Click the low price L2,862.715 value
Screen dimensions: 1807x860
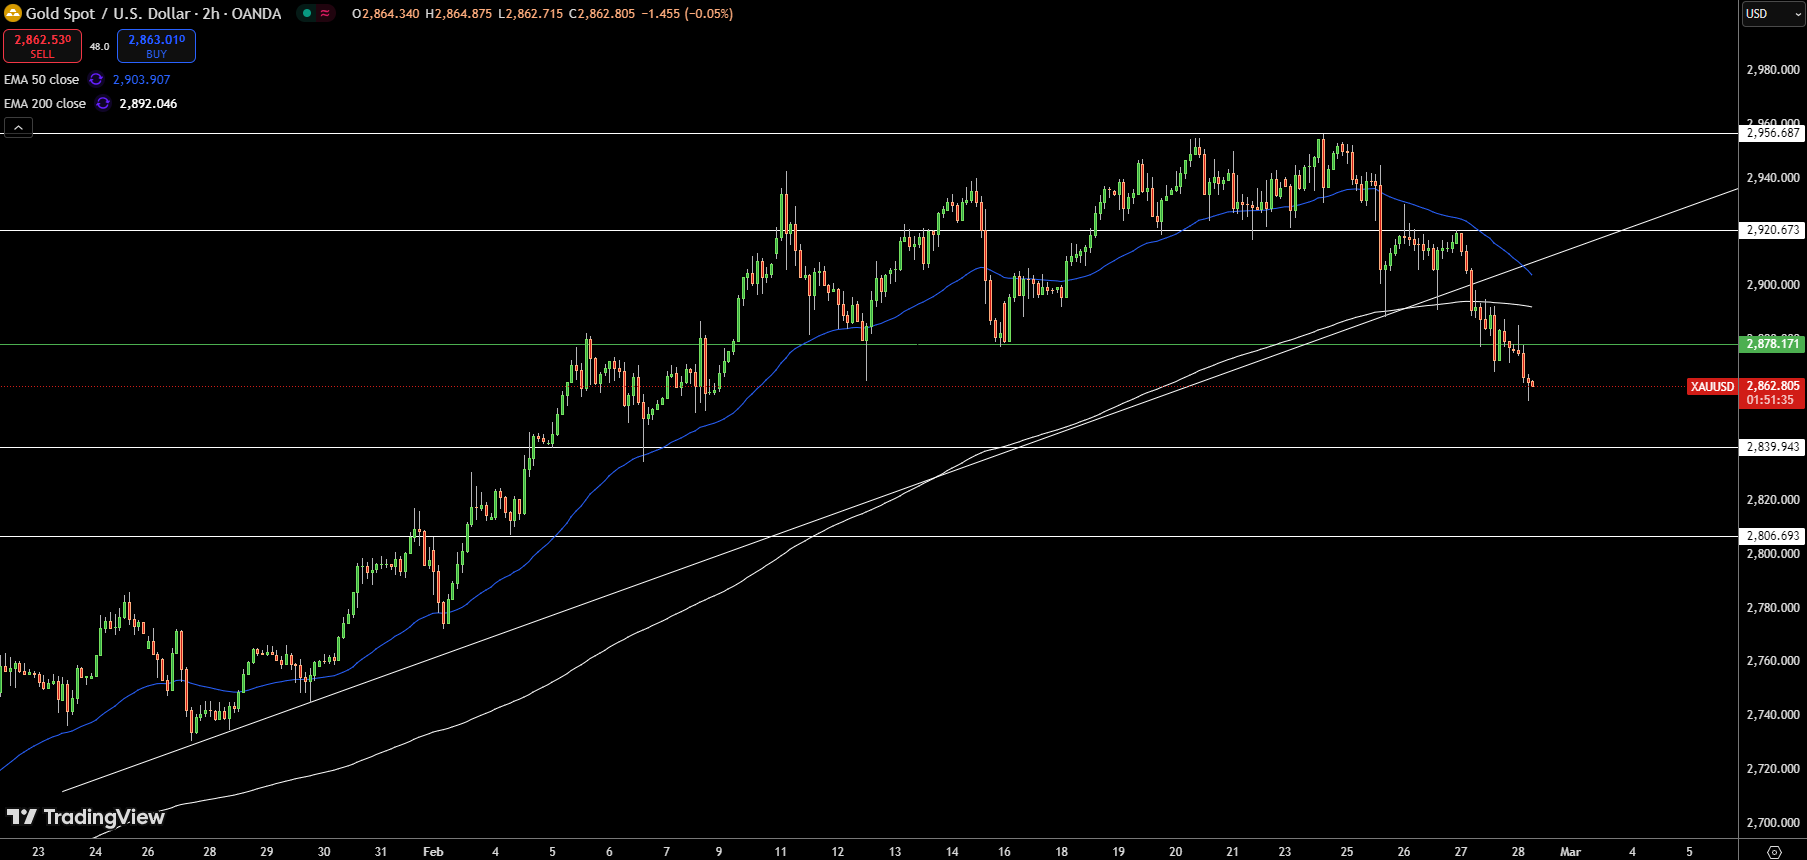[531, 14]
